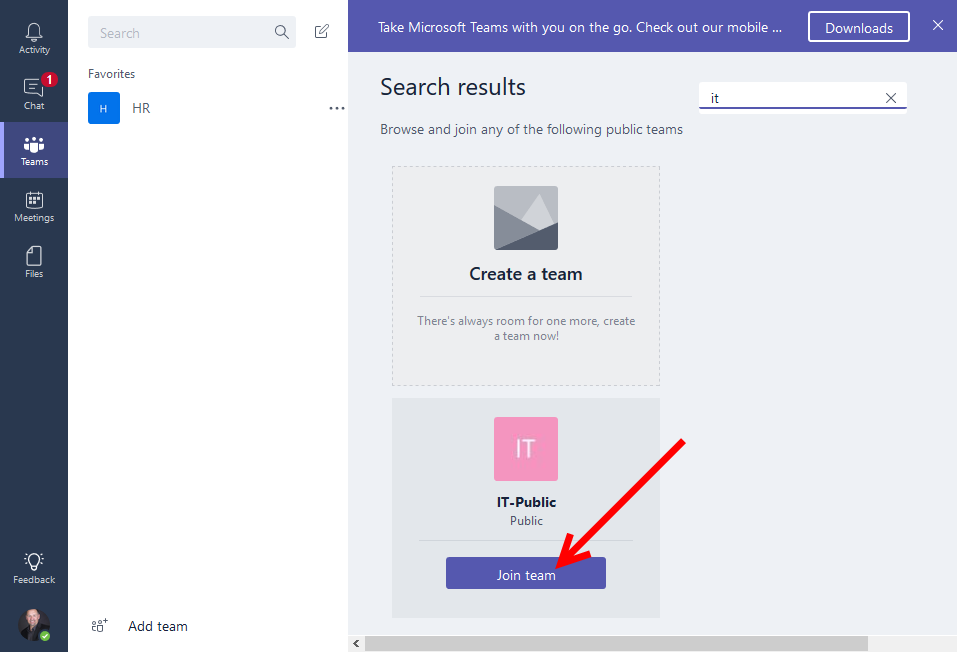Click the horizontal scrollbar track

[910, 643]
